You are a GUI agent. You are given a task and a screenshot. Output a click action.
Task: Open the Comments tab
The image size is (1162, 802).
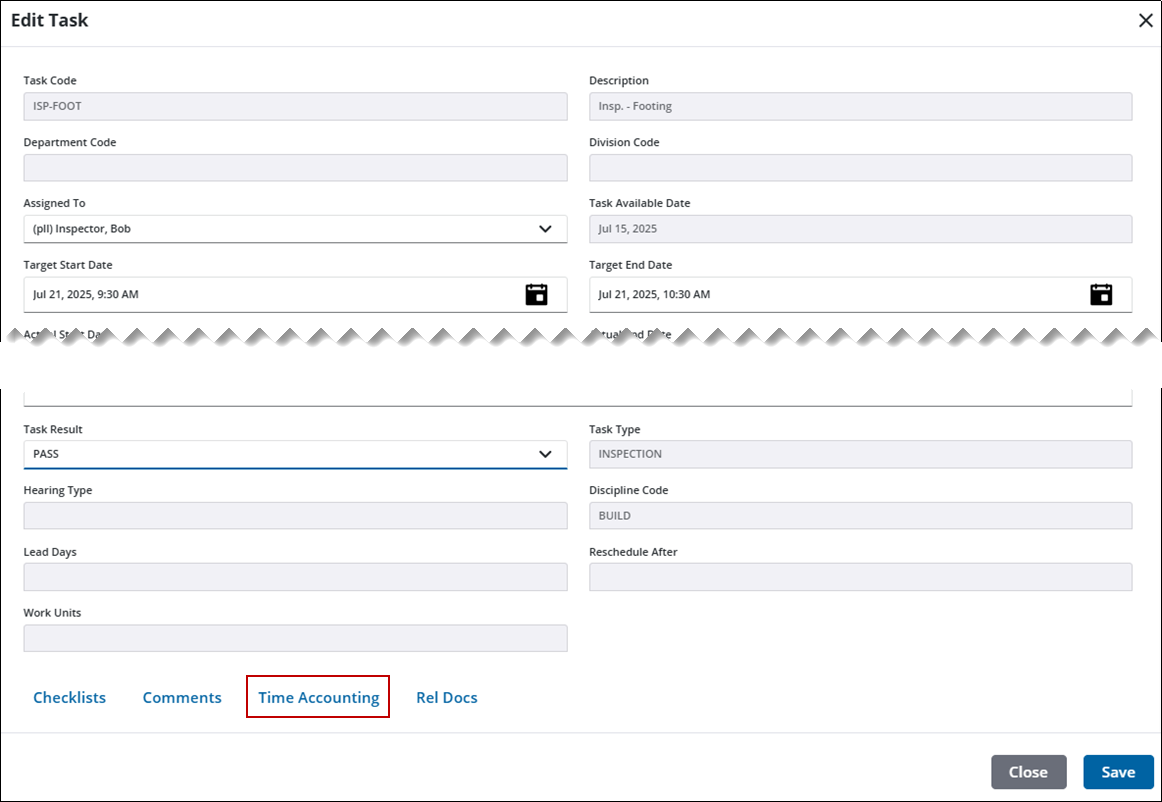182,698
